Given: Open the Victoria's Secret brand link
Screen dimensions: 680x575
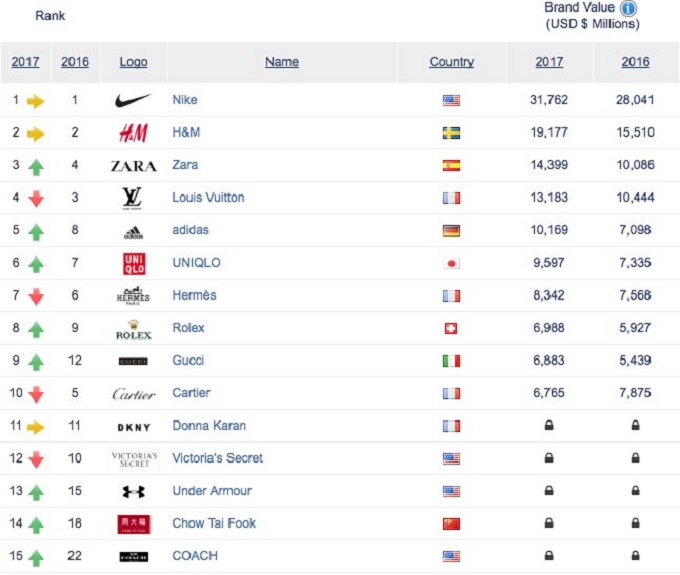Looking at the screenshot, I should click(x=218, y=458).
